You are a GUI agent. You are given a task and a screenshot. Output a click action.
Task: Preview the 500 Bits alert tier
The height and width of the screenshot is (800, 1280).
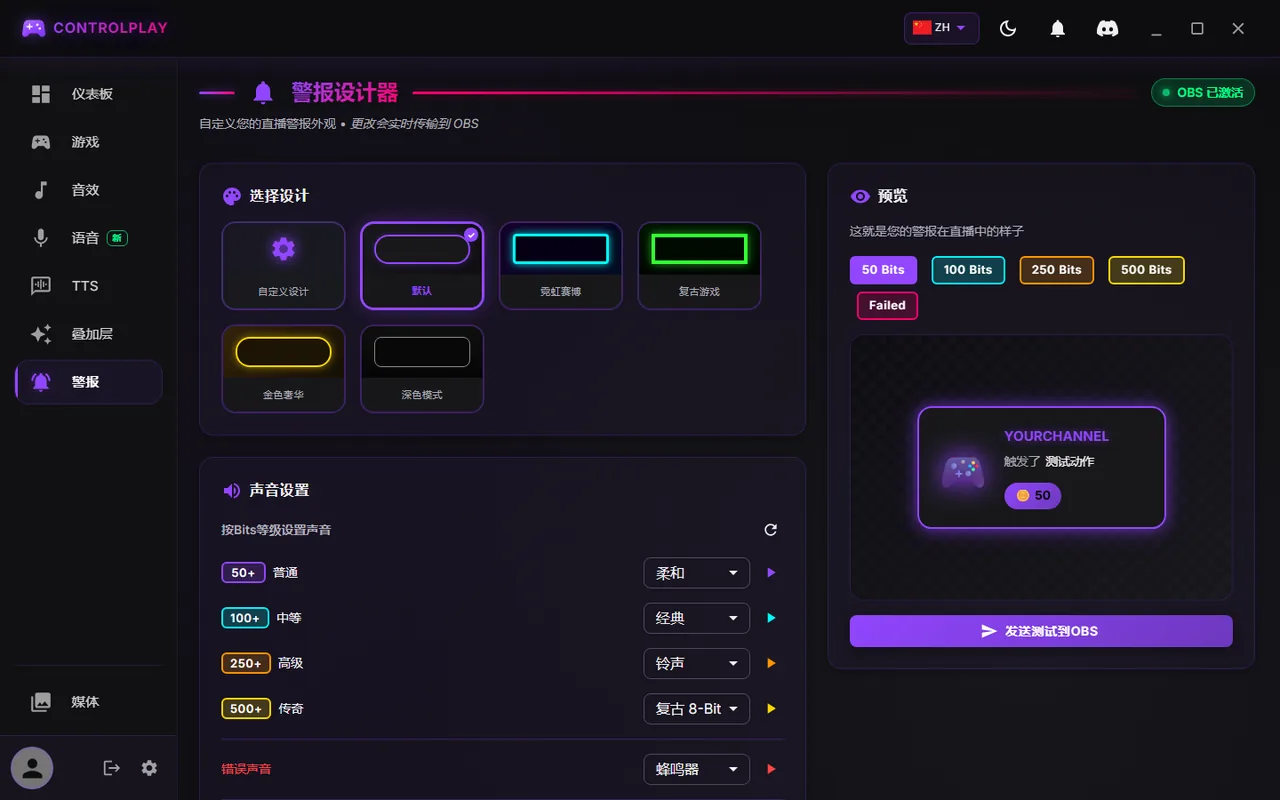coord(1146,270)
